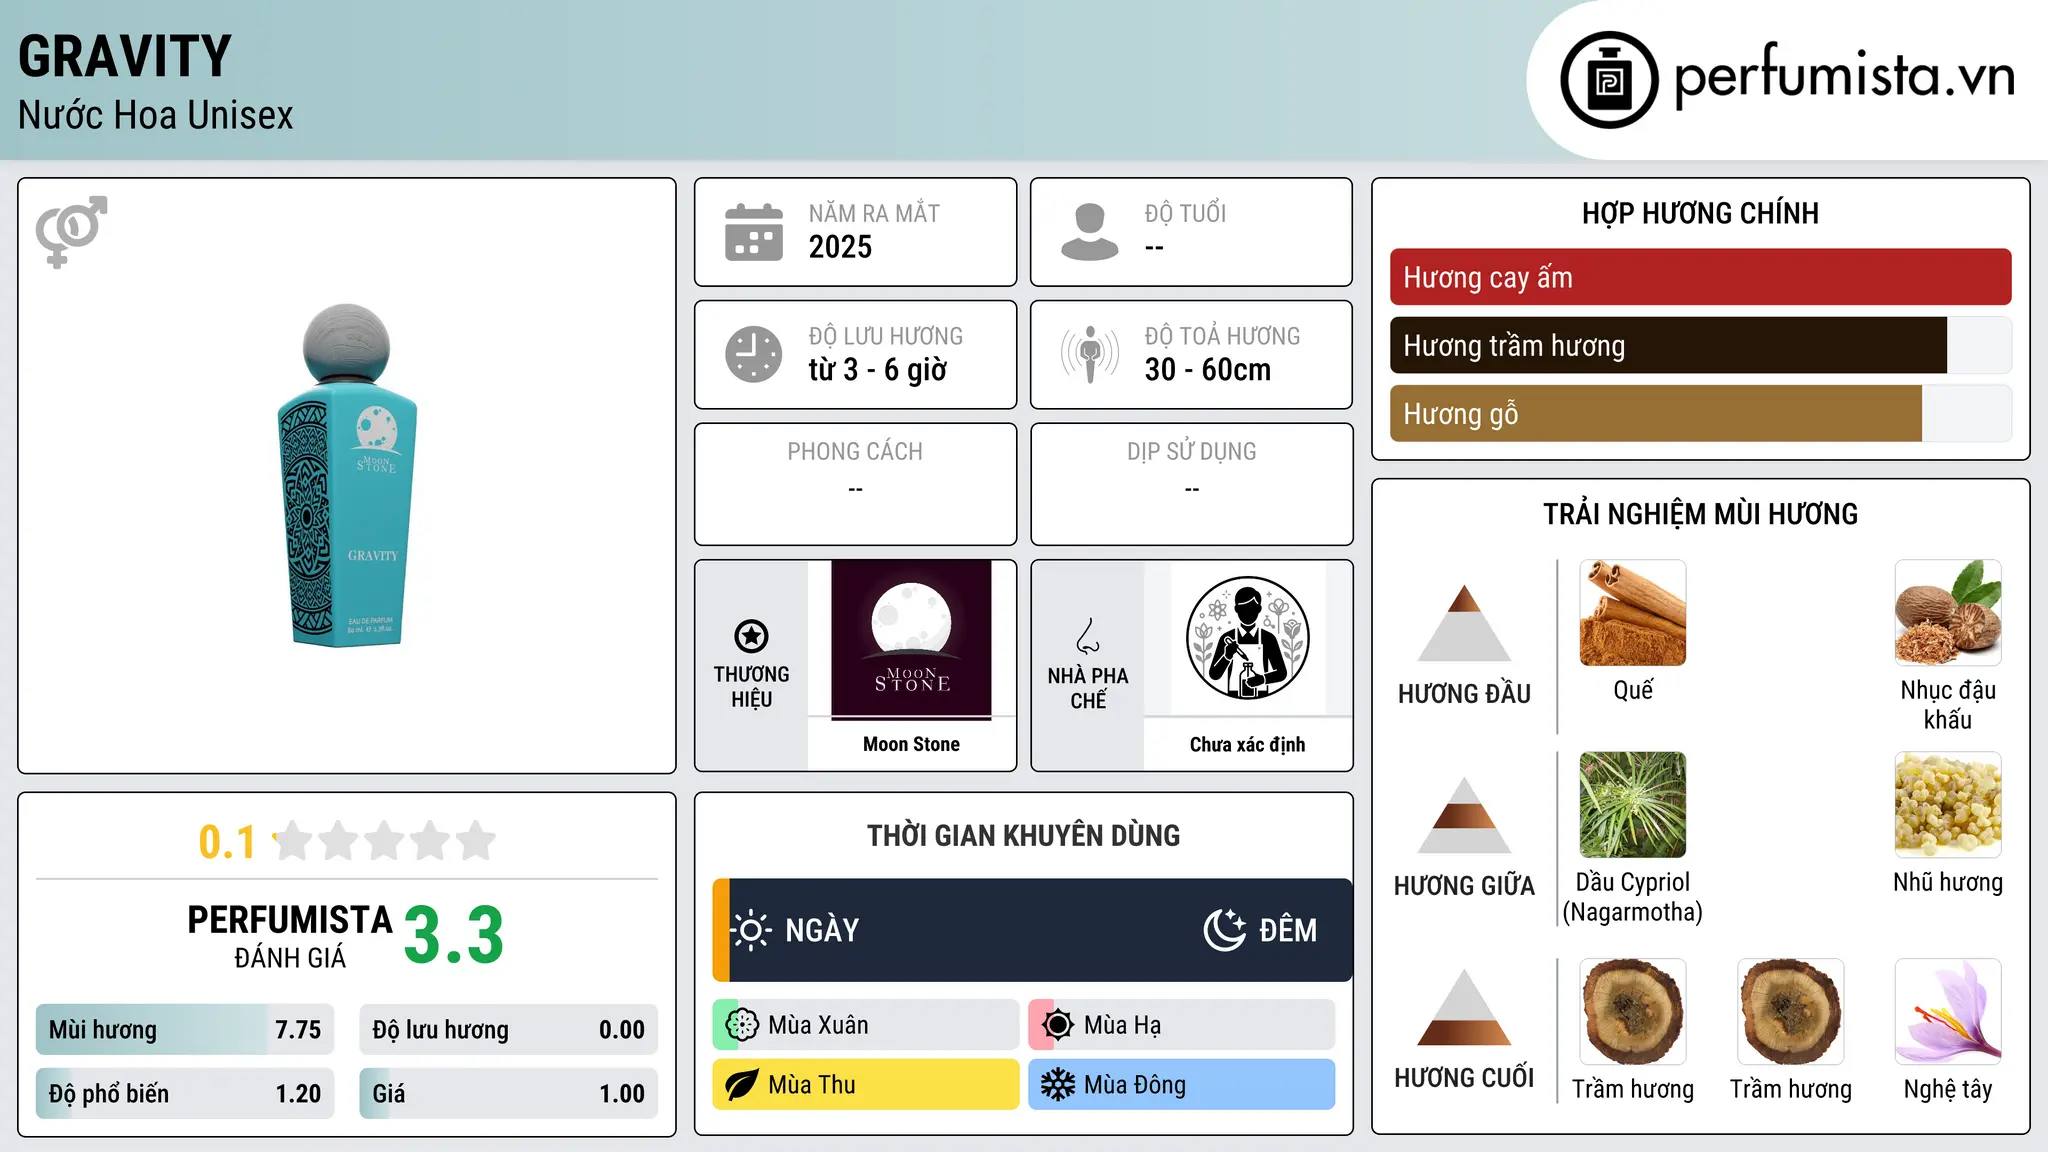This screenshot has height=1152, width=2048.
Task: Select the Quế cinnamon note image
Action: tap(1633, 613)
